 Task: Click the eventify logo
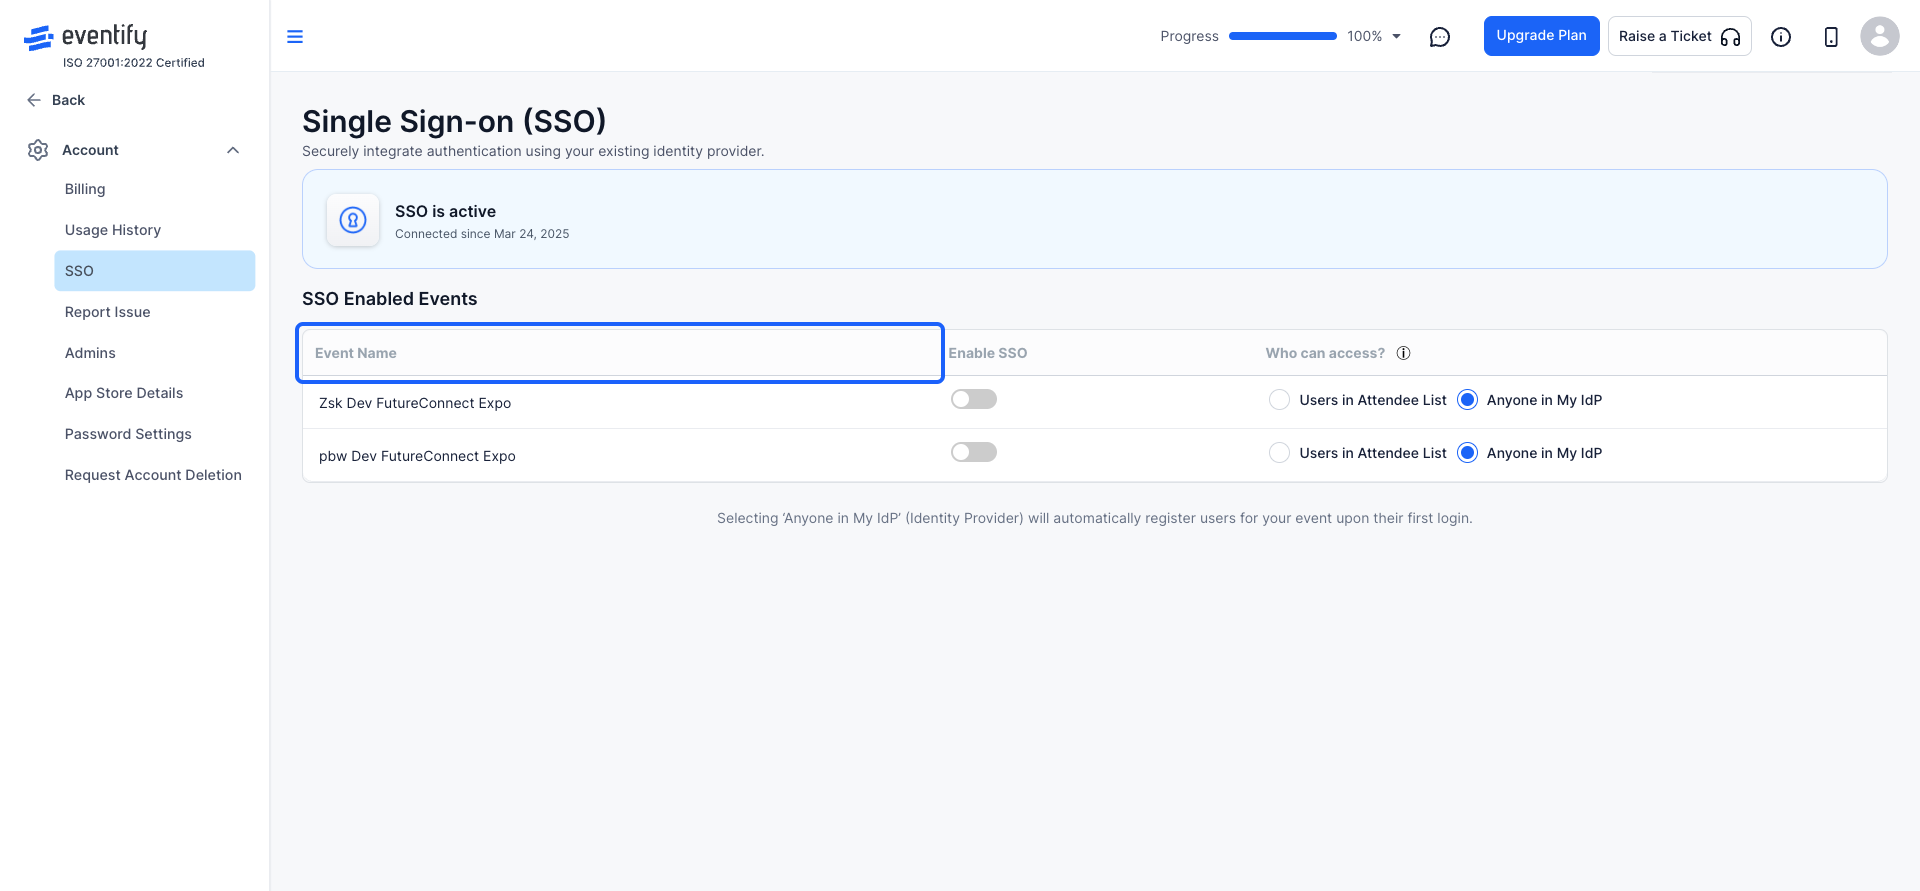pyautogui.click(x=86, y=37)
